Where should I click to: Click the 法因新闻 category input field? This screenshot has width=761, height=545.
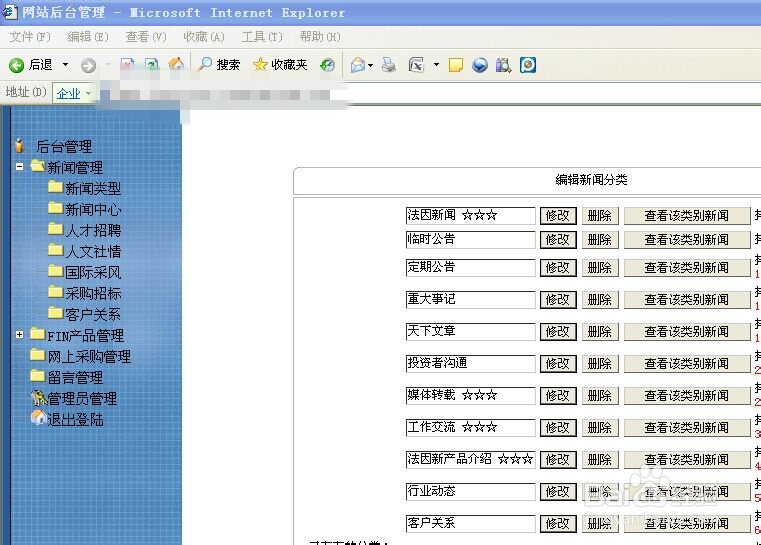470,215
